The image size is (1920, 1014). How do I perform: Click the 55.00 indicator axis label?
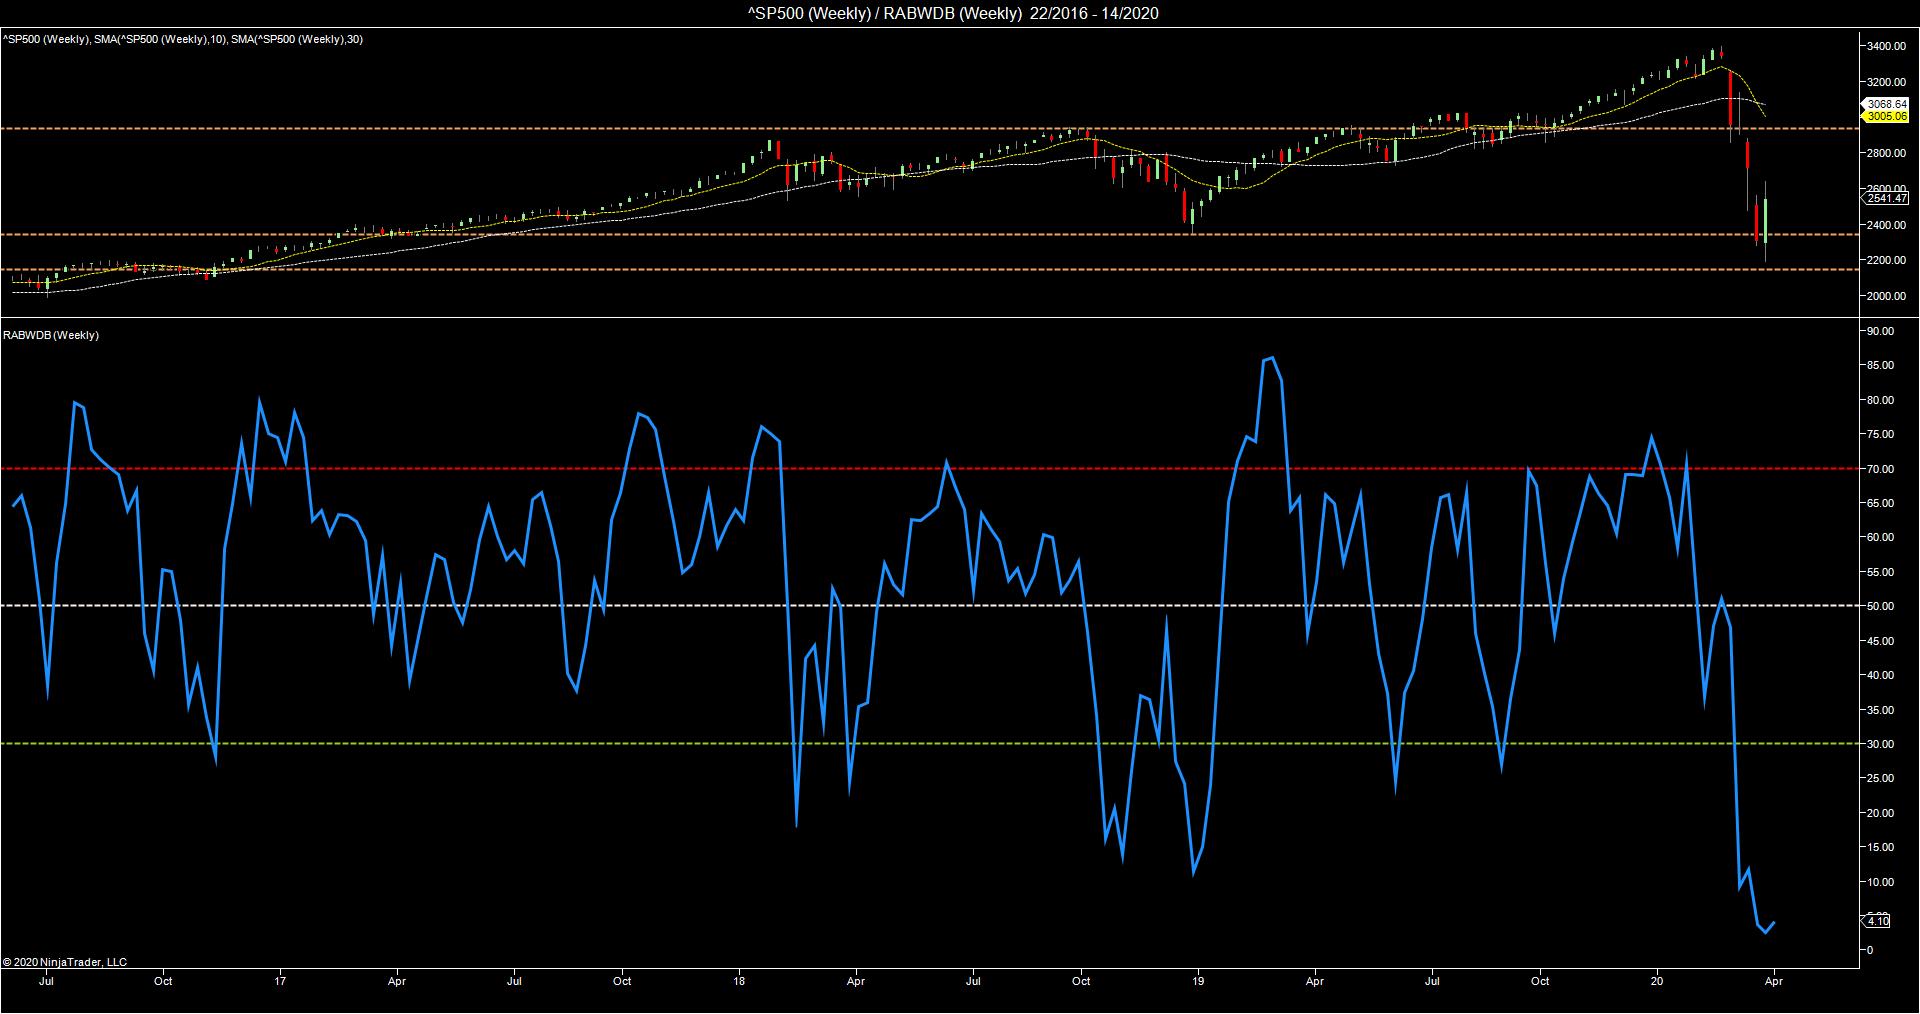tap(1880, 572)
